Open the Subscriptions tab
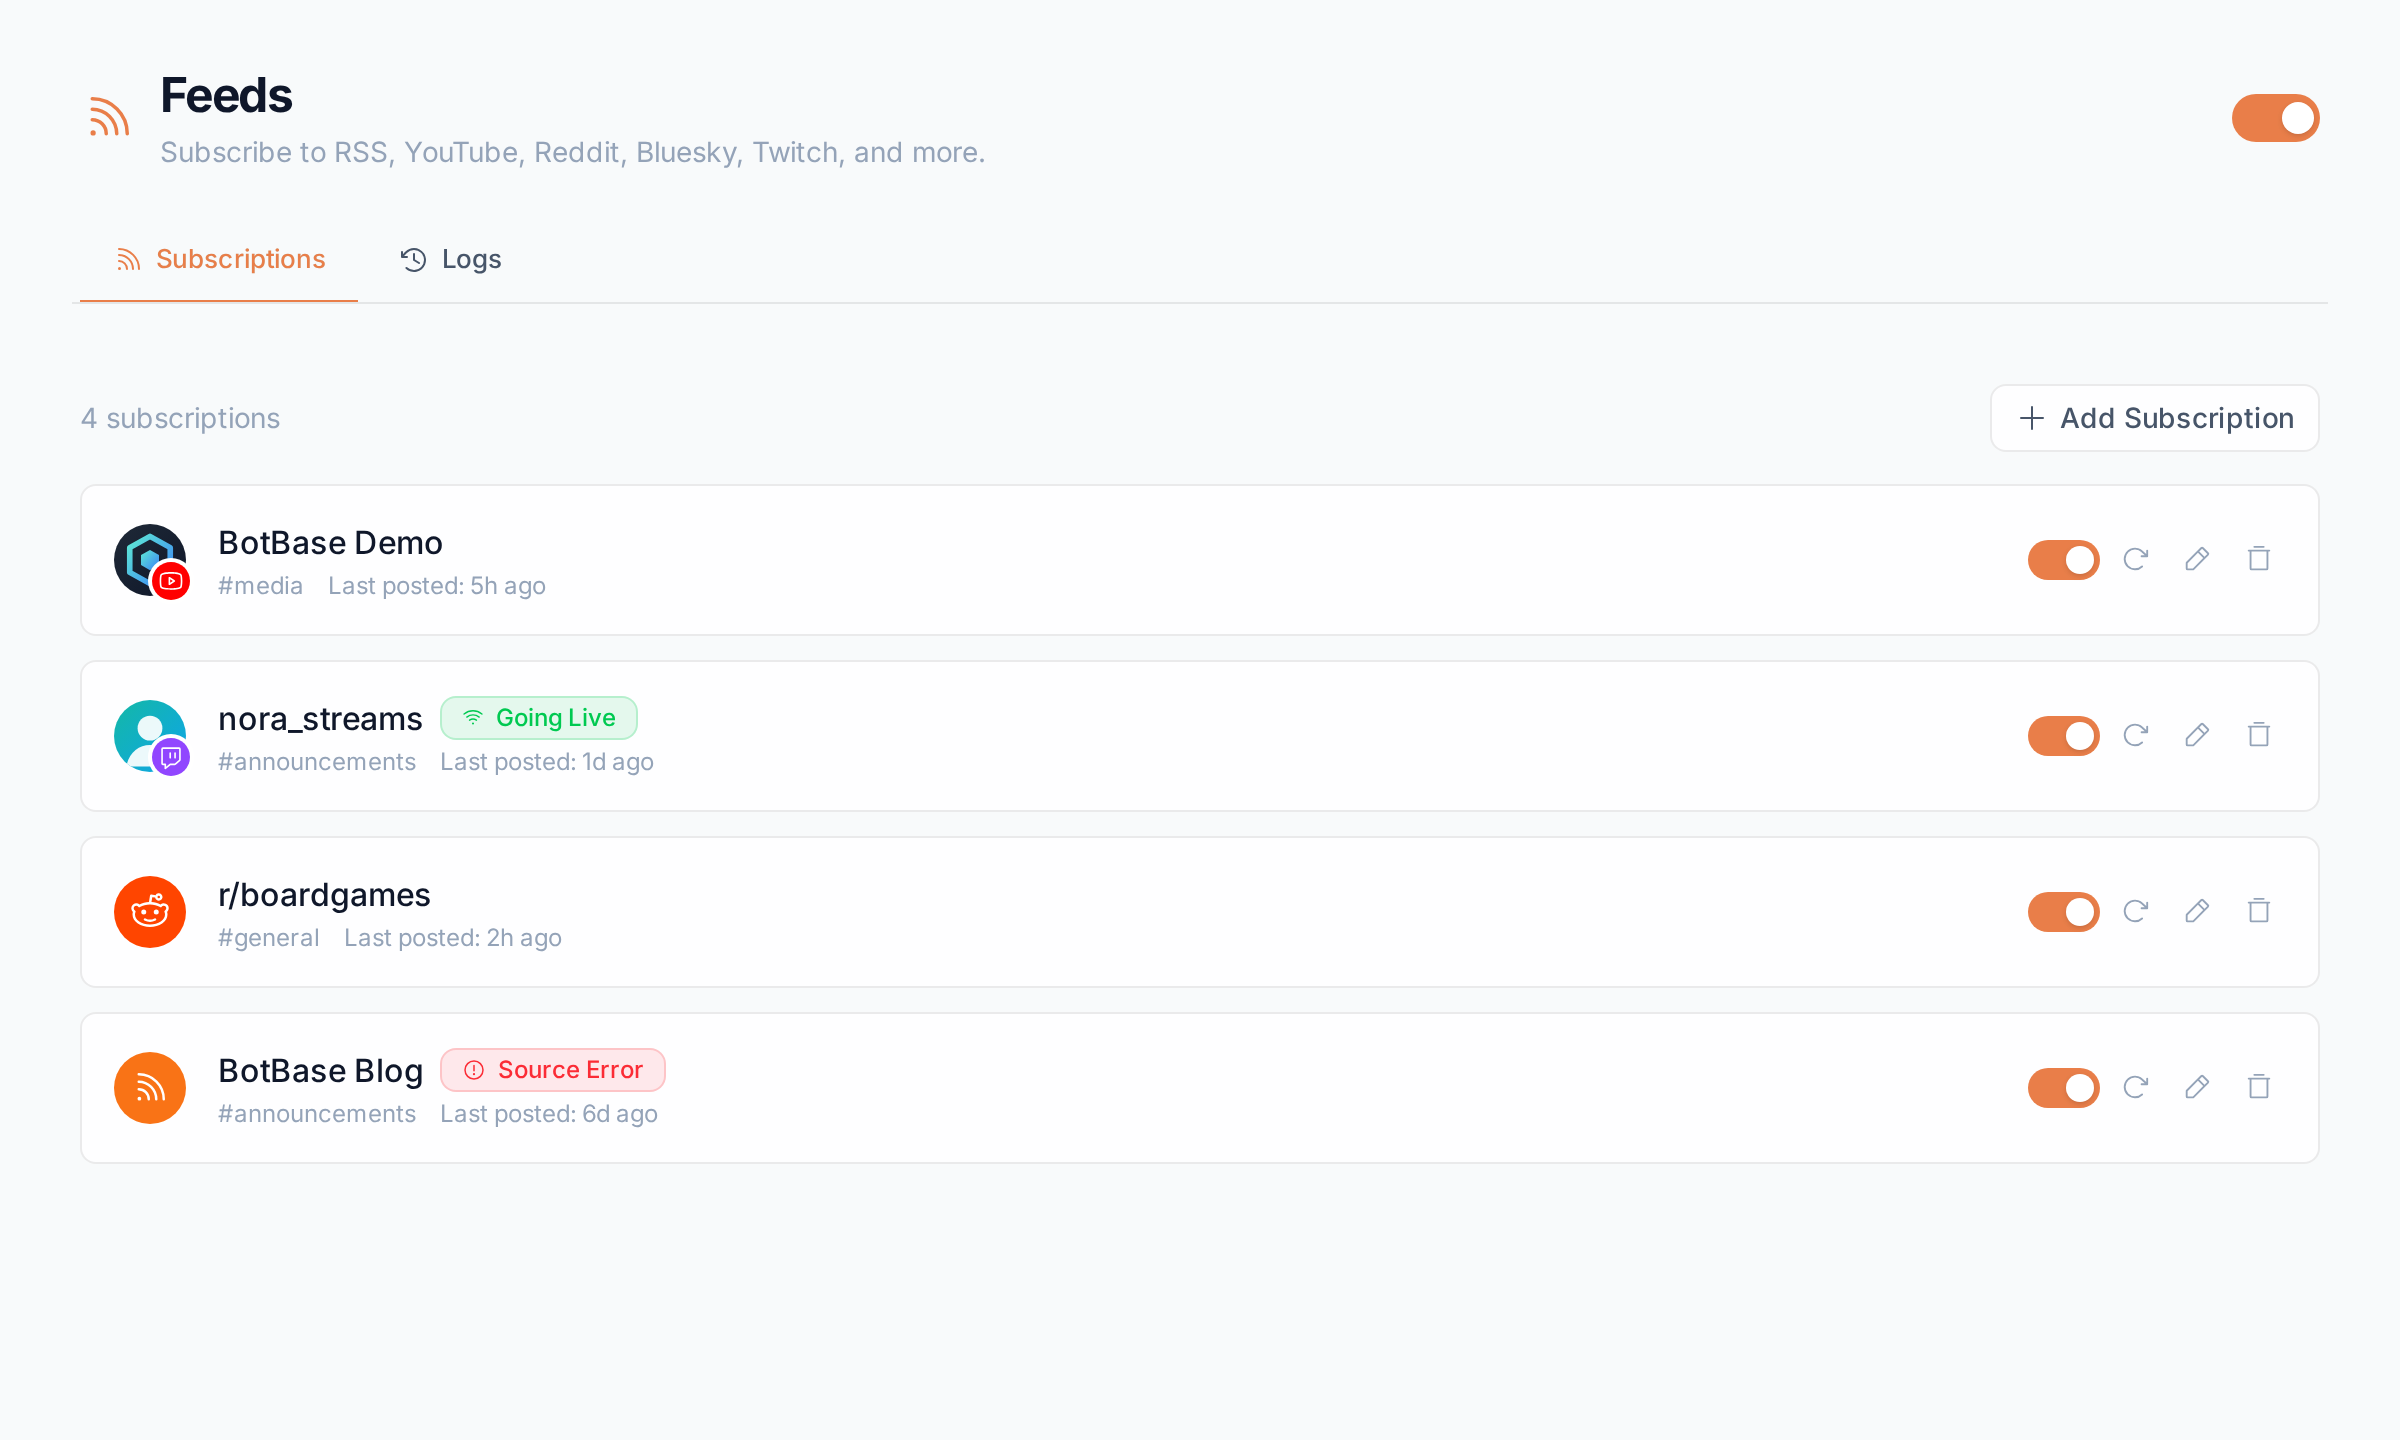The width and height of the screenshot is (2400, 1440). point(219,259)
